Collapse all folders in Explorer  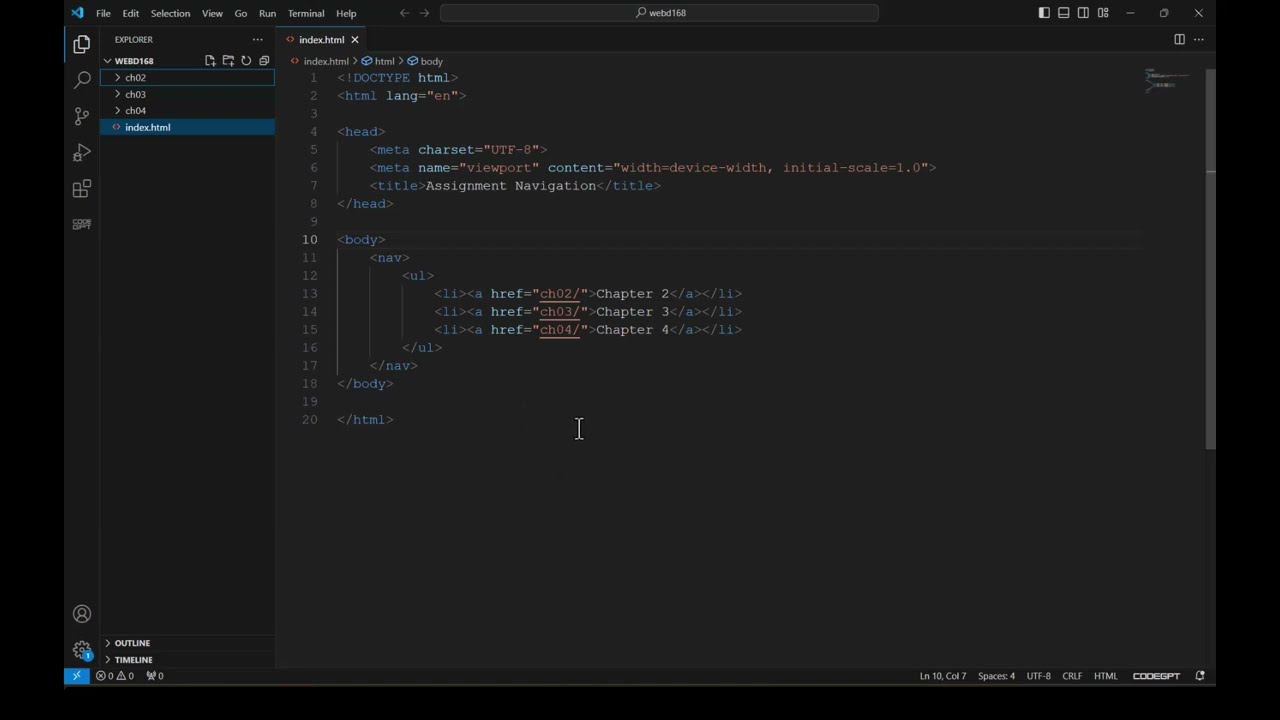(x=264, y=61)
